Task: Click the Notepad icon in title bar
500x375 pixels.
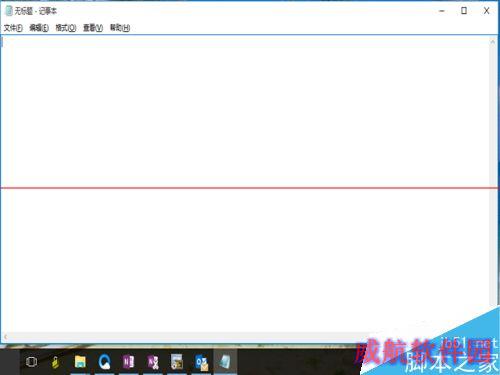Action: pos(9,11)
